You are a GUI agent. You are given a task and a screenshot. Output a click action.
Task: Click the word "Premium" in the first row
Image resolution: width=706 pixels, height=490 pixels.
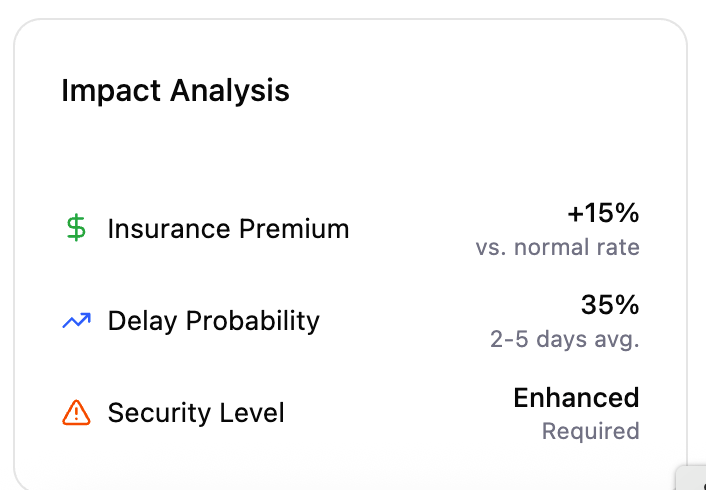294,229
